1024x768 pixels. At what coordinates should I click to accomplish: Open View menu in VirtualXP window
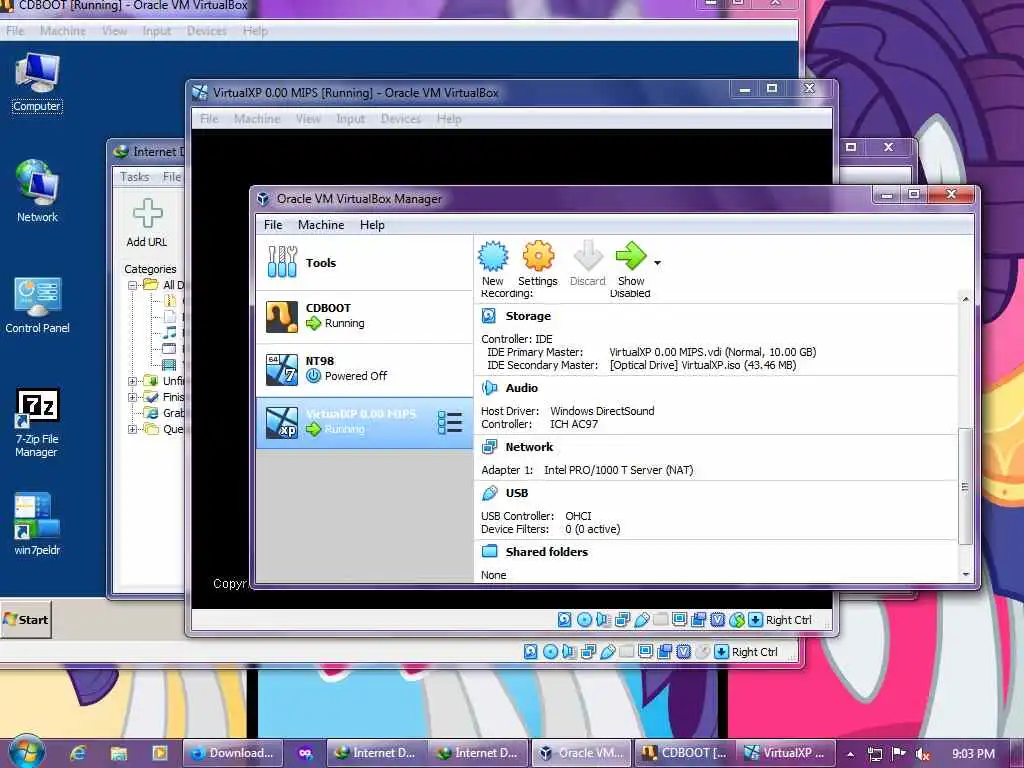point(308,119)
